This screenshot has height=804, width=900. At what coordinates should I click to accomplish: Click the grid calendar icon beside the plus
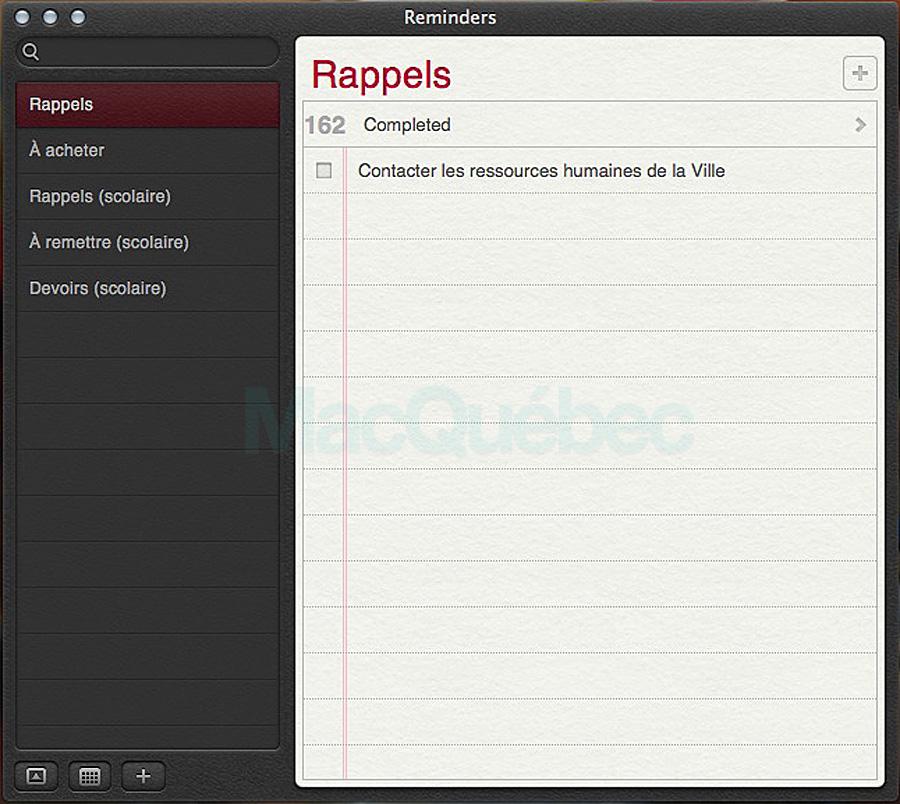coord(89,775)
